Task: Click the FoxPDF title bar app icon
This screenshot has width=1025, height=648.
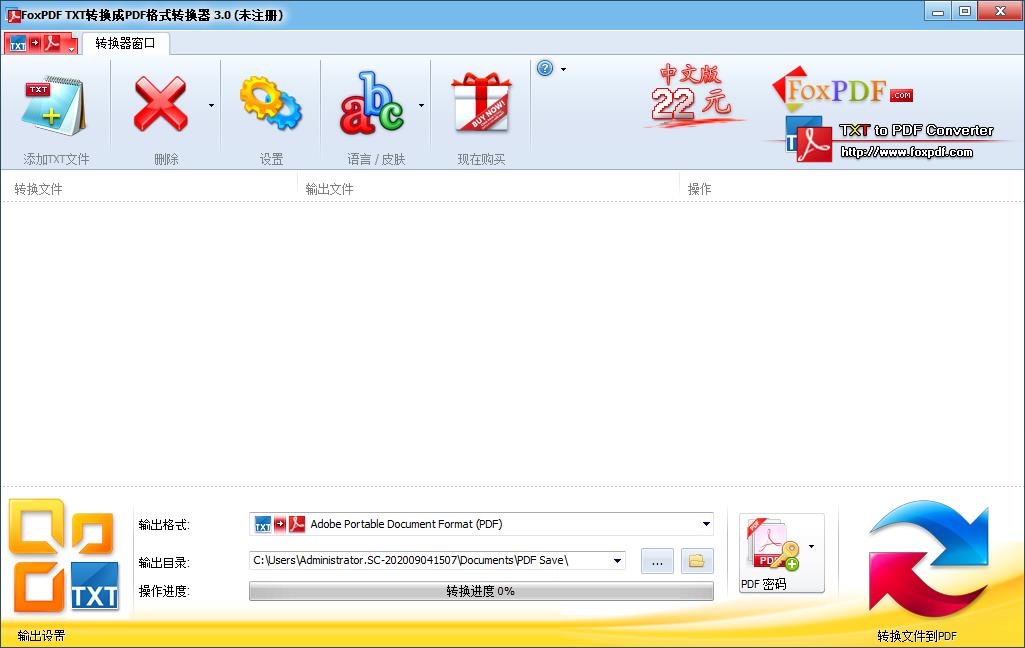Action: 13,15
